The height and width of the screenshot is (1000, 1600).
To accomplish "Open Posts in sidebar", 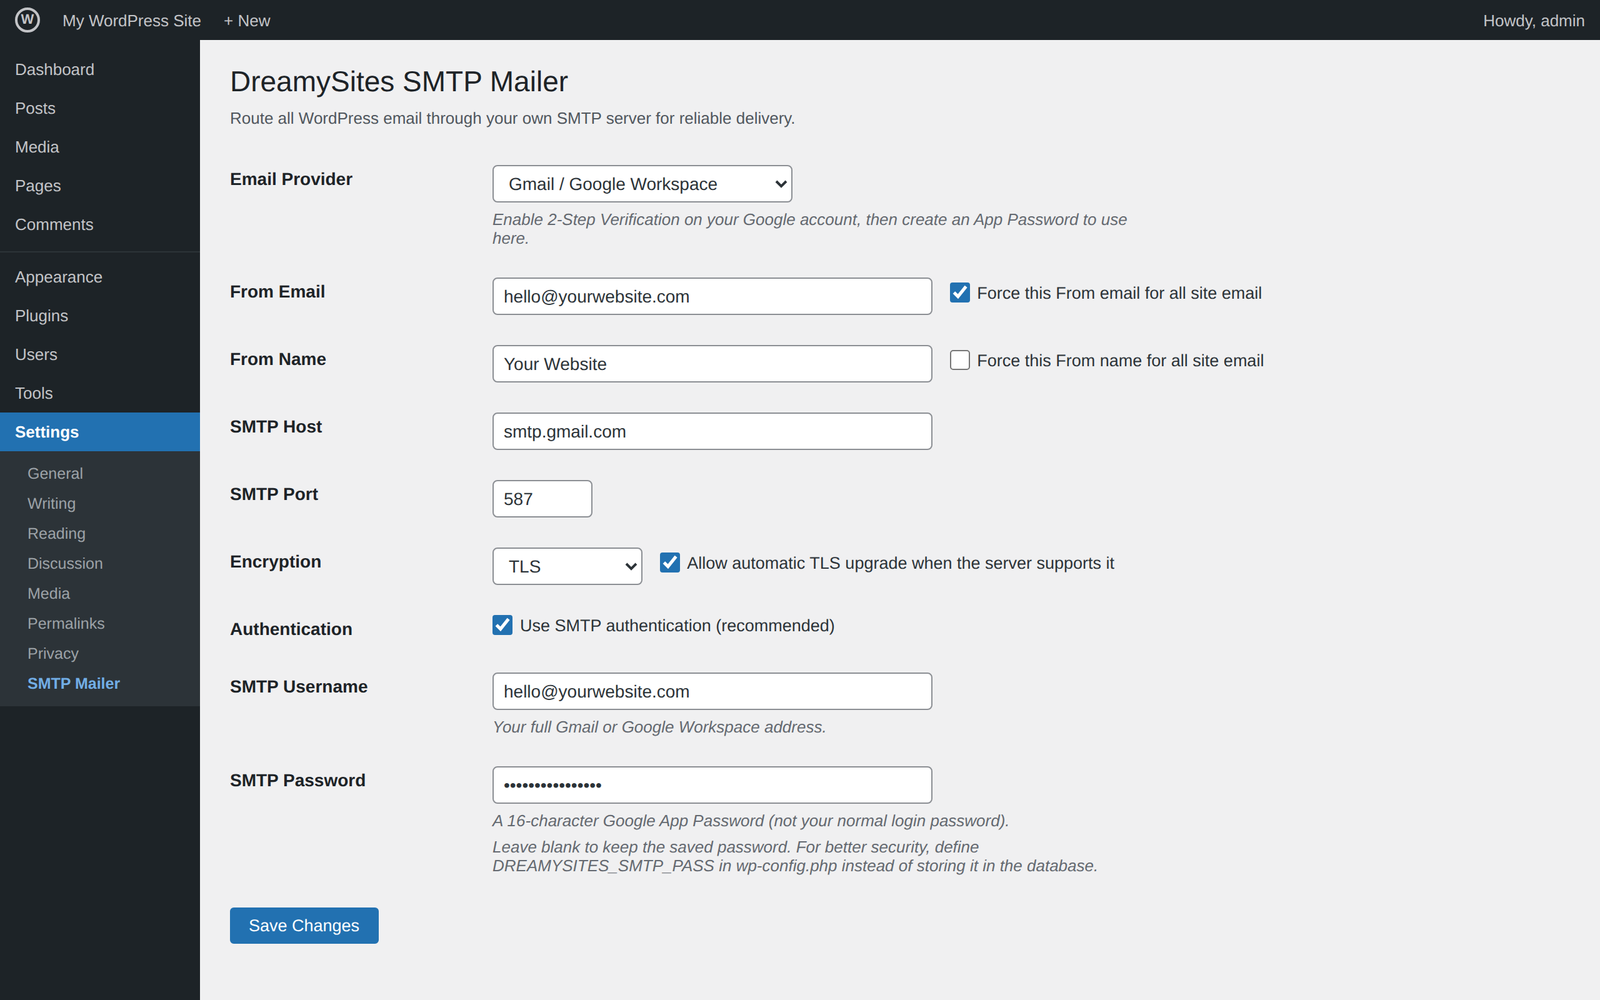I will click(100, 108).
